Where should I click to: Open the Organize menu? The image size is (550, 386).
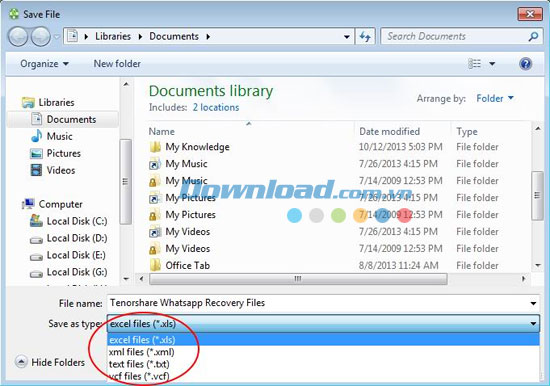(x=44, y=64)
